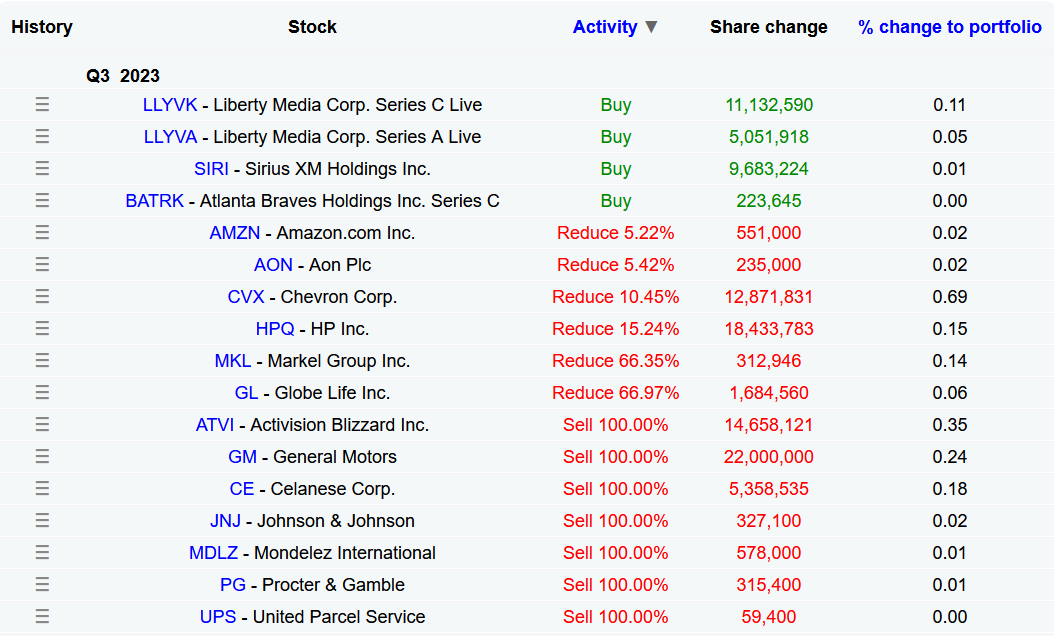Image resolution: width=1054 pixels, height=636 pixels.
Task: Click the Activity sort arrow
Action: coord(651,27)
